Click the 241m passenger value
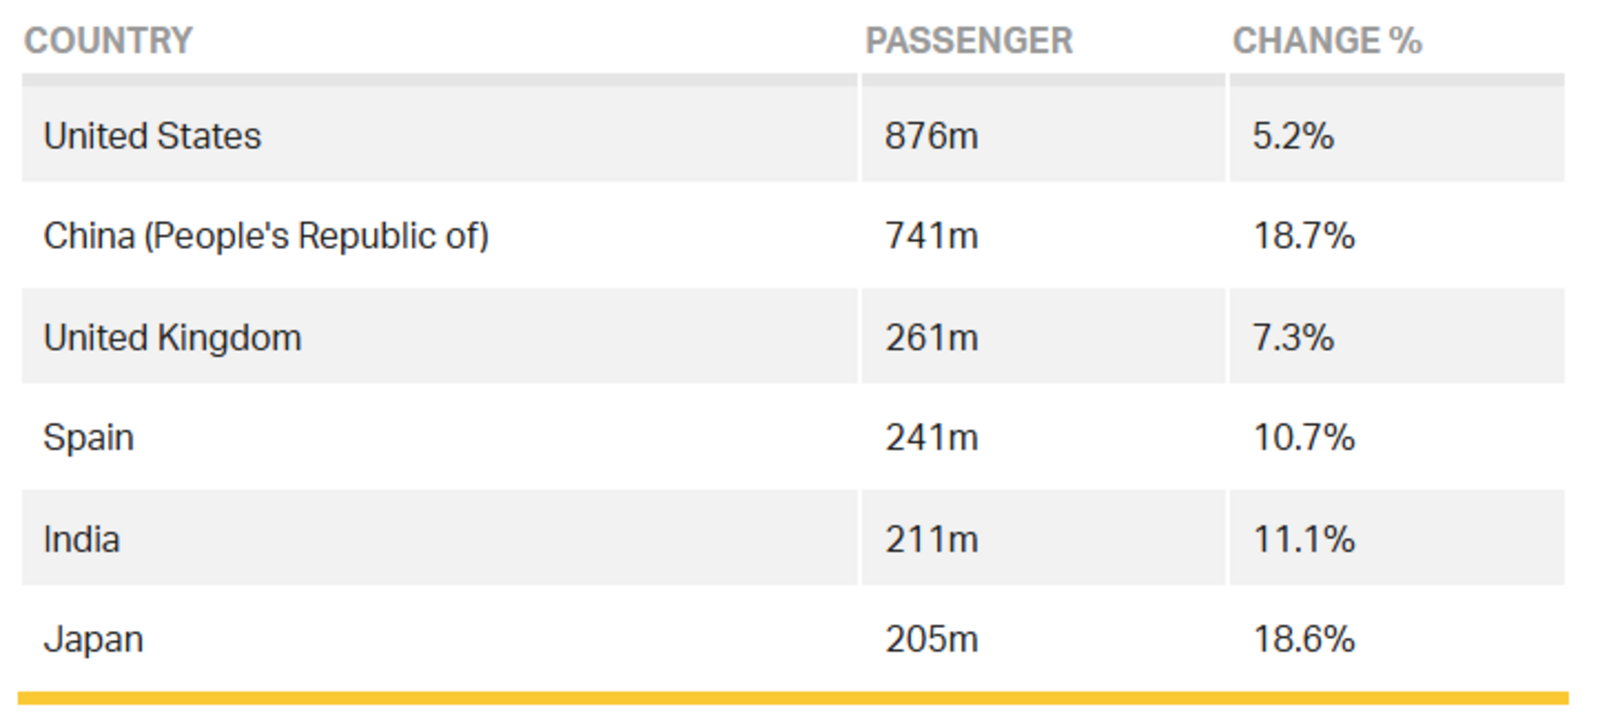The image size is (1600, 727). (931, 438)
